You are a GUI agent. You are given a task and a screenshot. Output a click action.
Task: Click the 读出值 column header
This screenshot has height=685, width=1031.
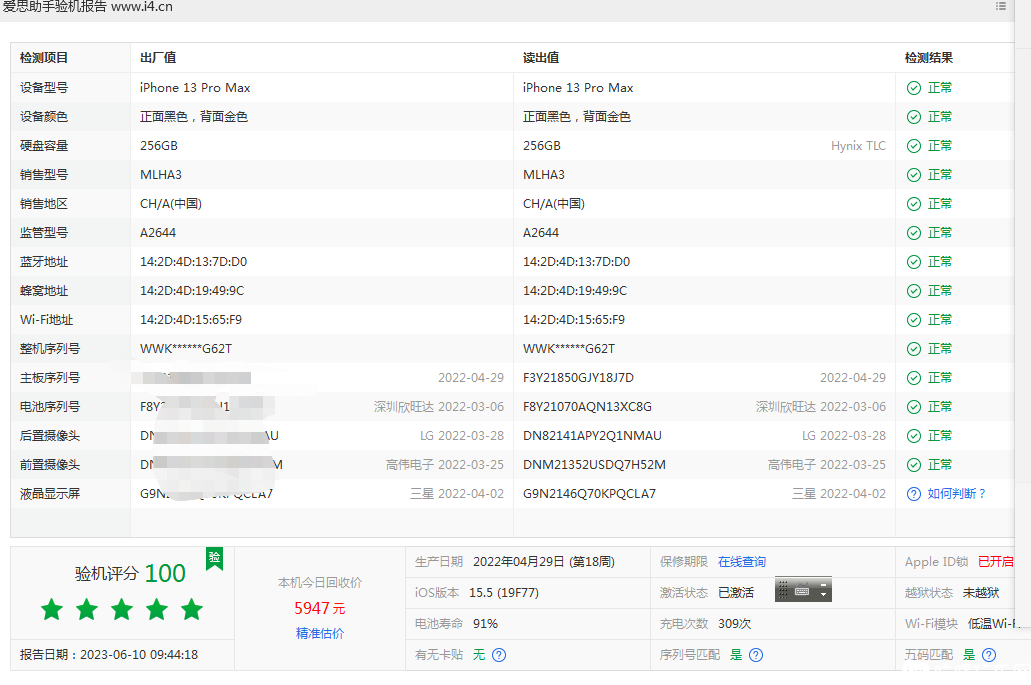[x=541, y=58]
